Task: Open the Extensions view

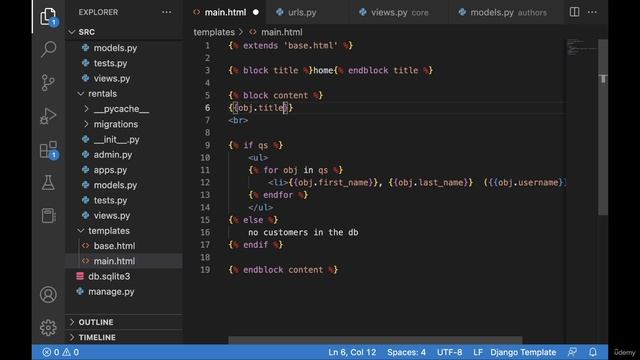Action: click(x=48, y=150)
